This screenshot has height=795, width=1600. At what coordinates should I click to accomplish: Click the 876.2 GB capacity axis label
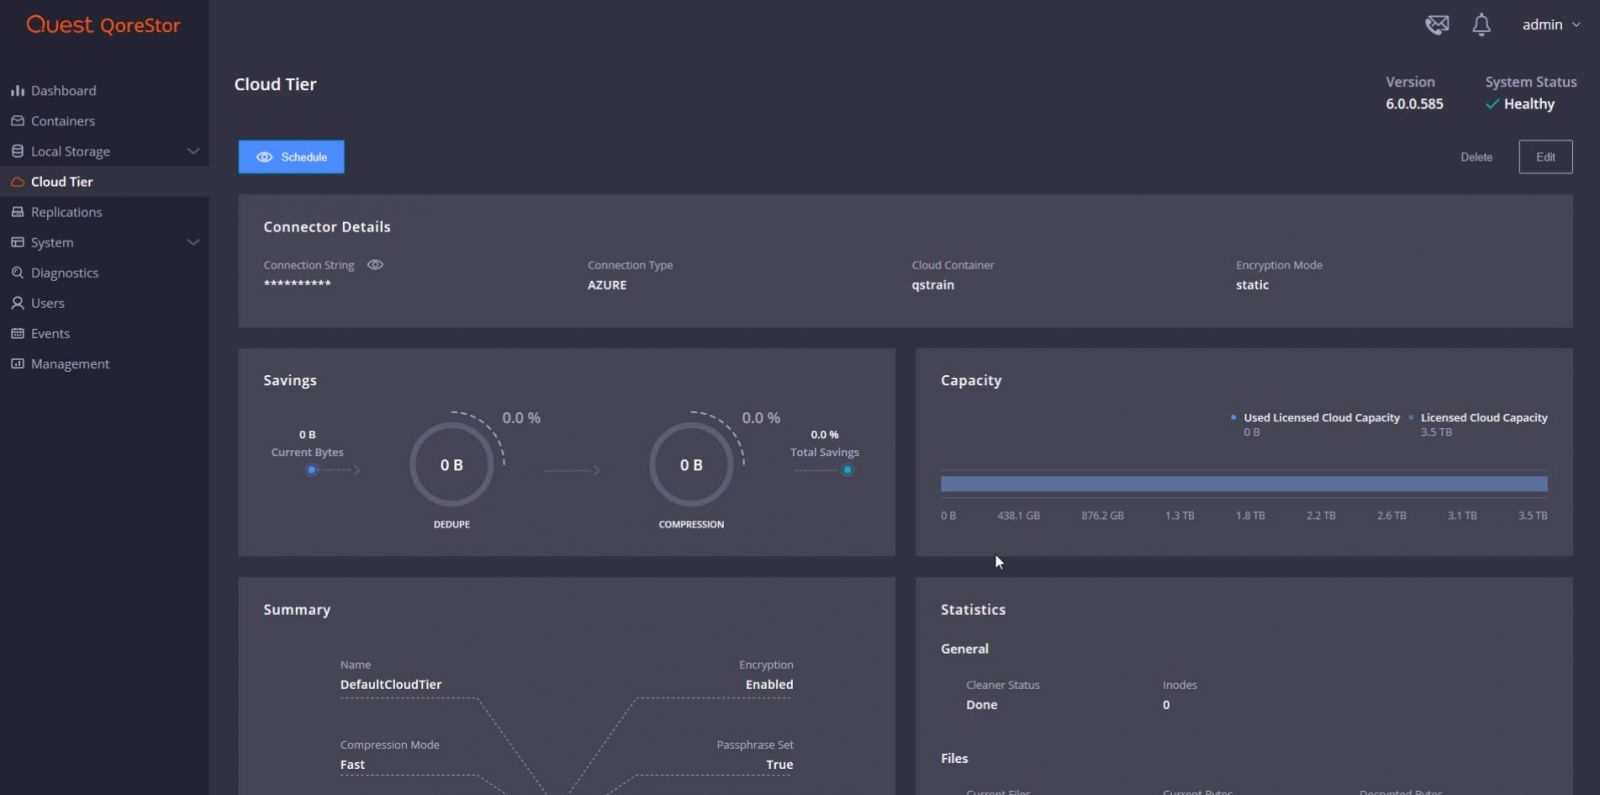coord(1102,516)
